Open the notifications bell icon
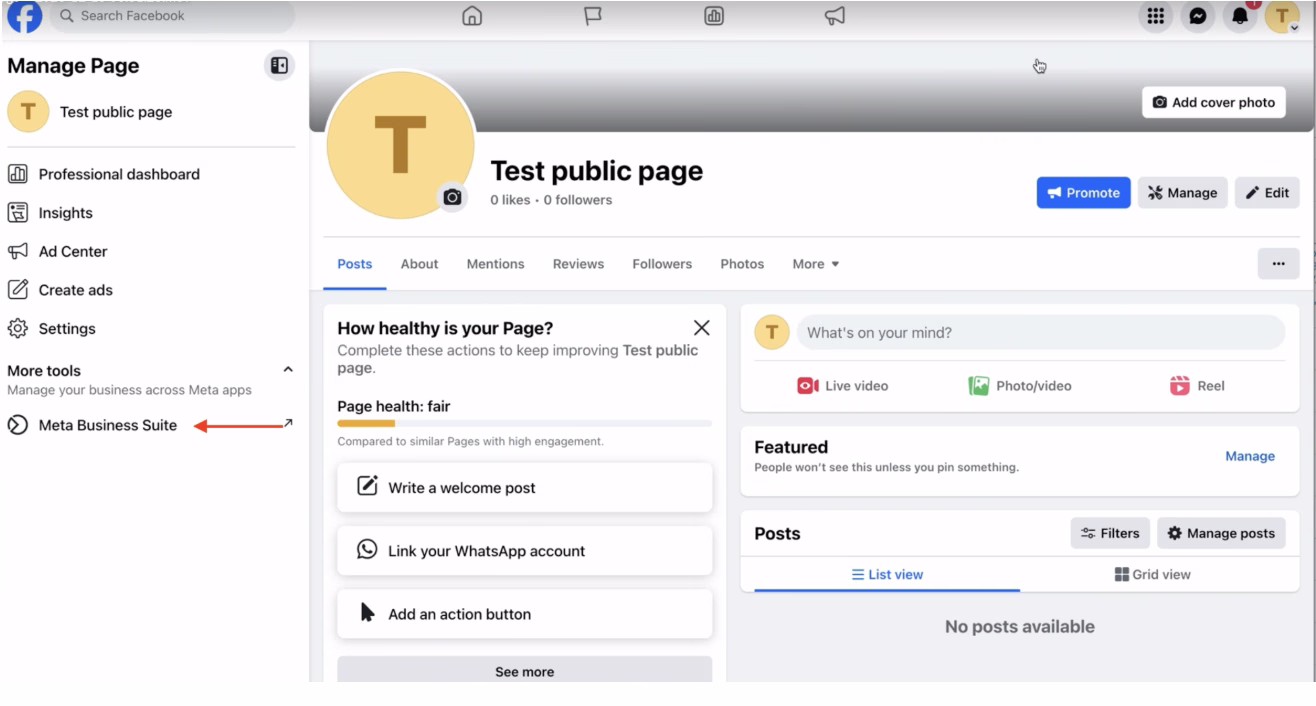1316x706 pixels. tap(1240, 16)
